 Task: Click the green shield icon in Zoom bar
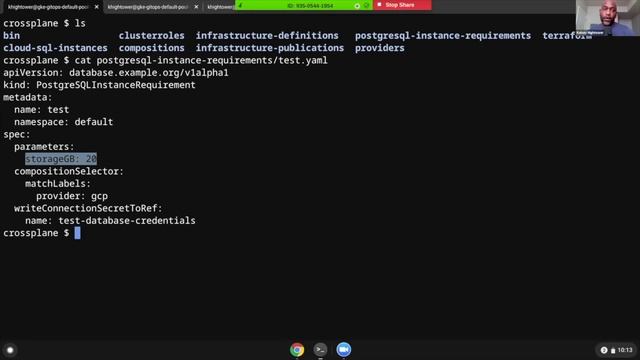point(366,5)
